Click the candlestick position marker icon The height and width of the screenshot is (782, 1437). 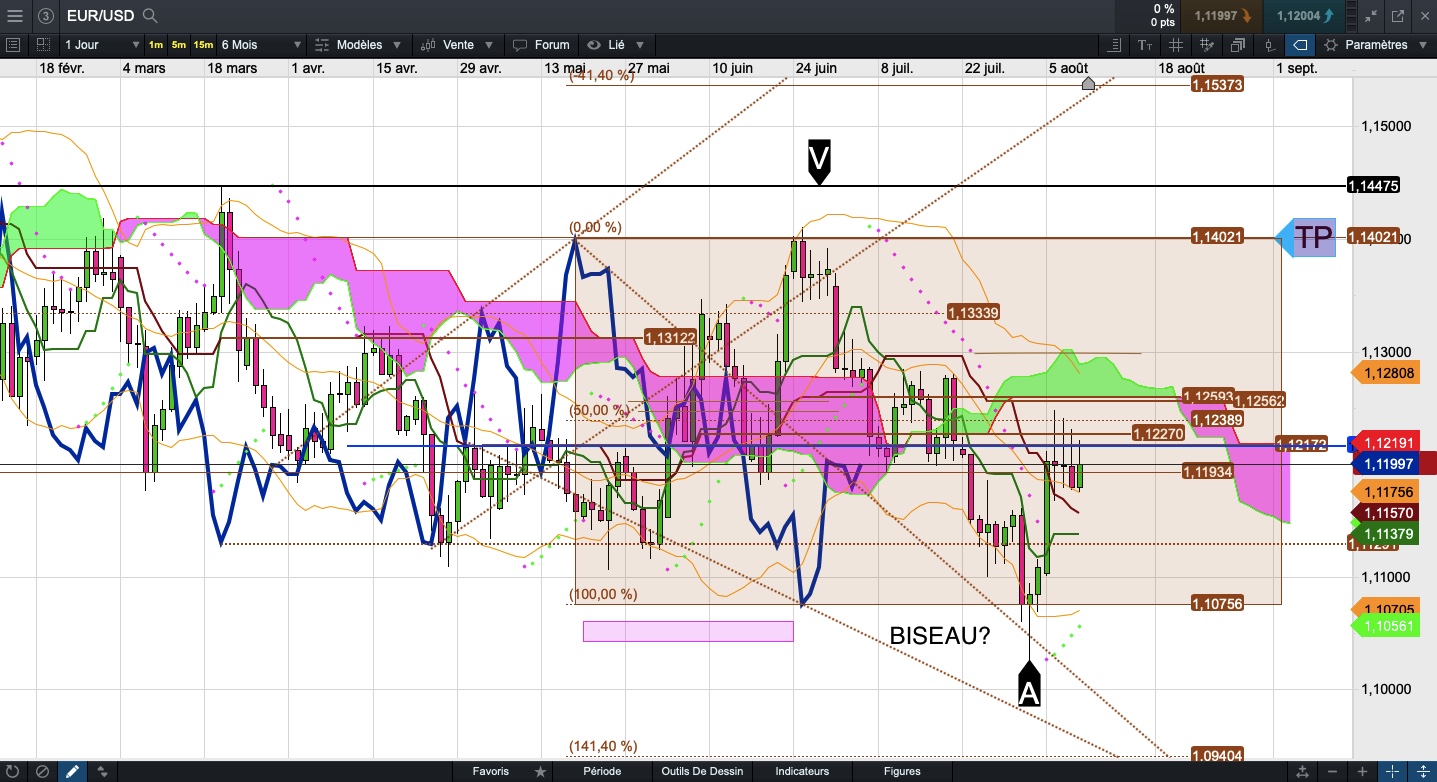tap(1269, 45)
